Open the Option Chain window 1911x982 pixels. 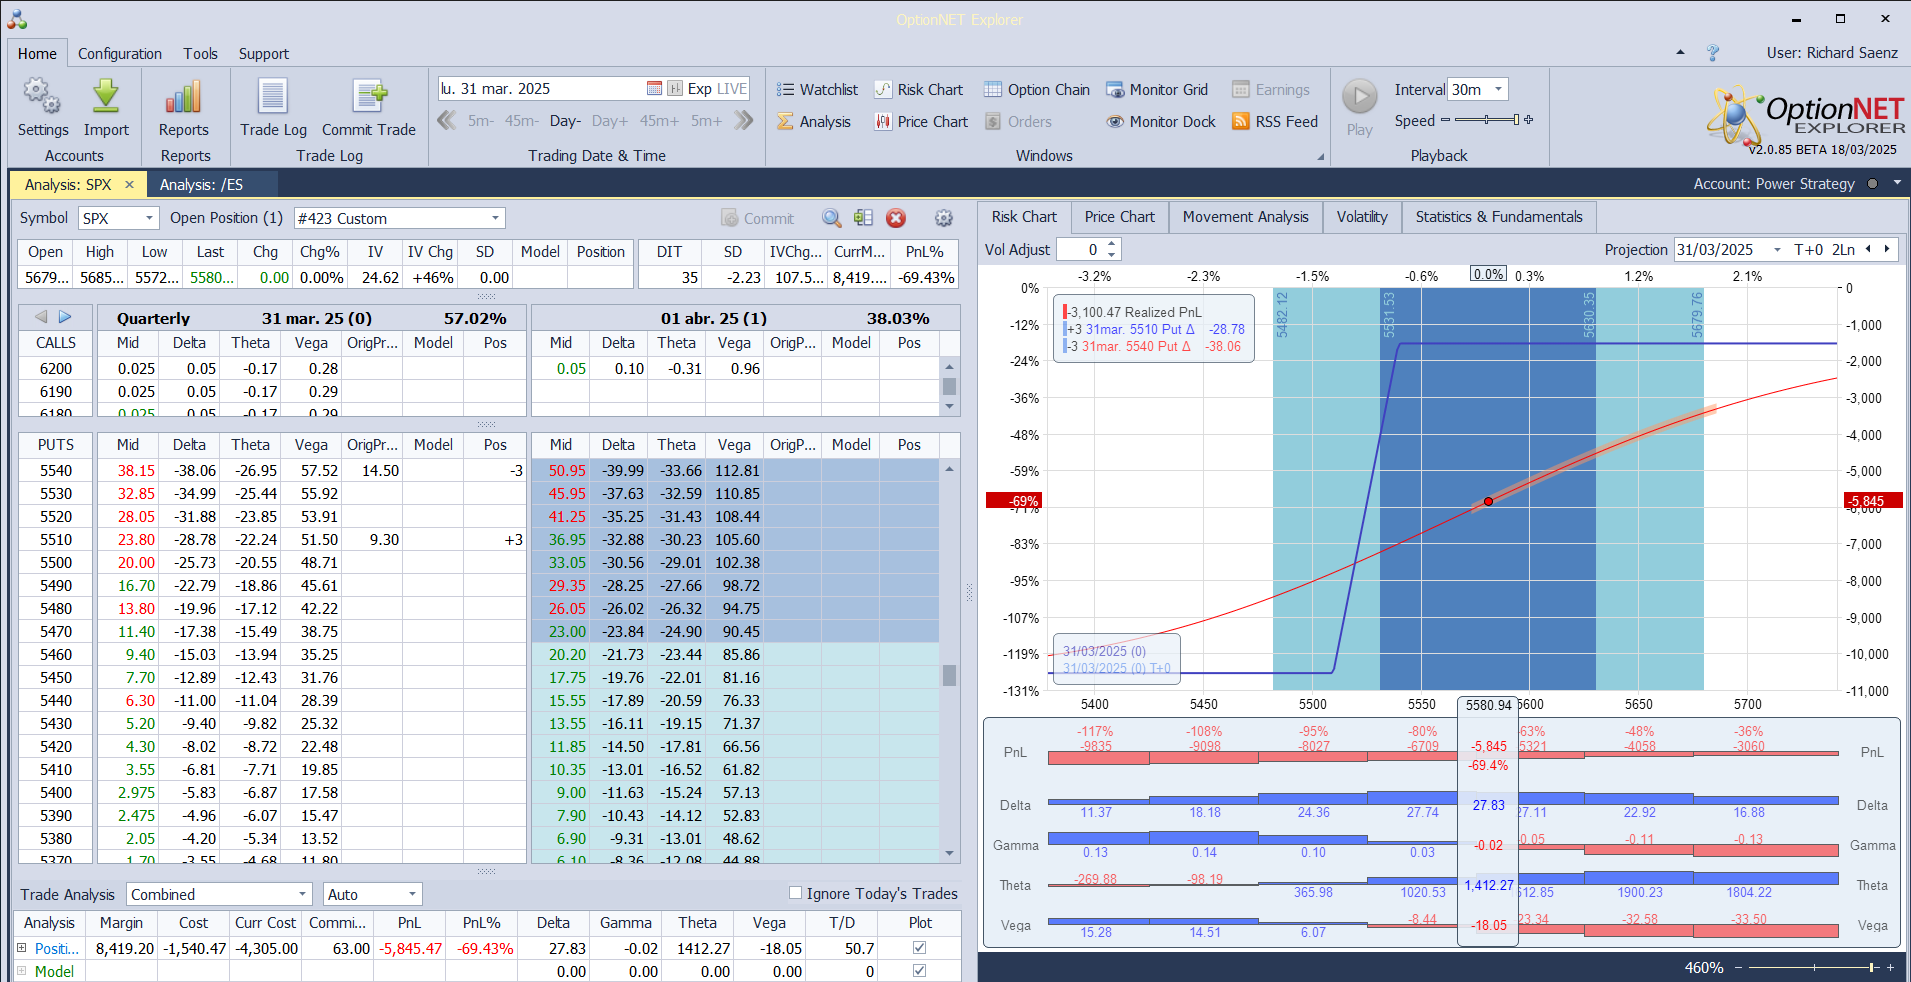(1037, 89)
